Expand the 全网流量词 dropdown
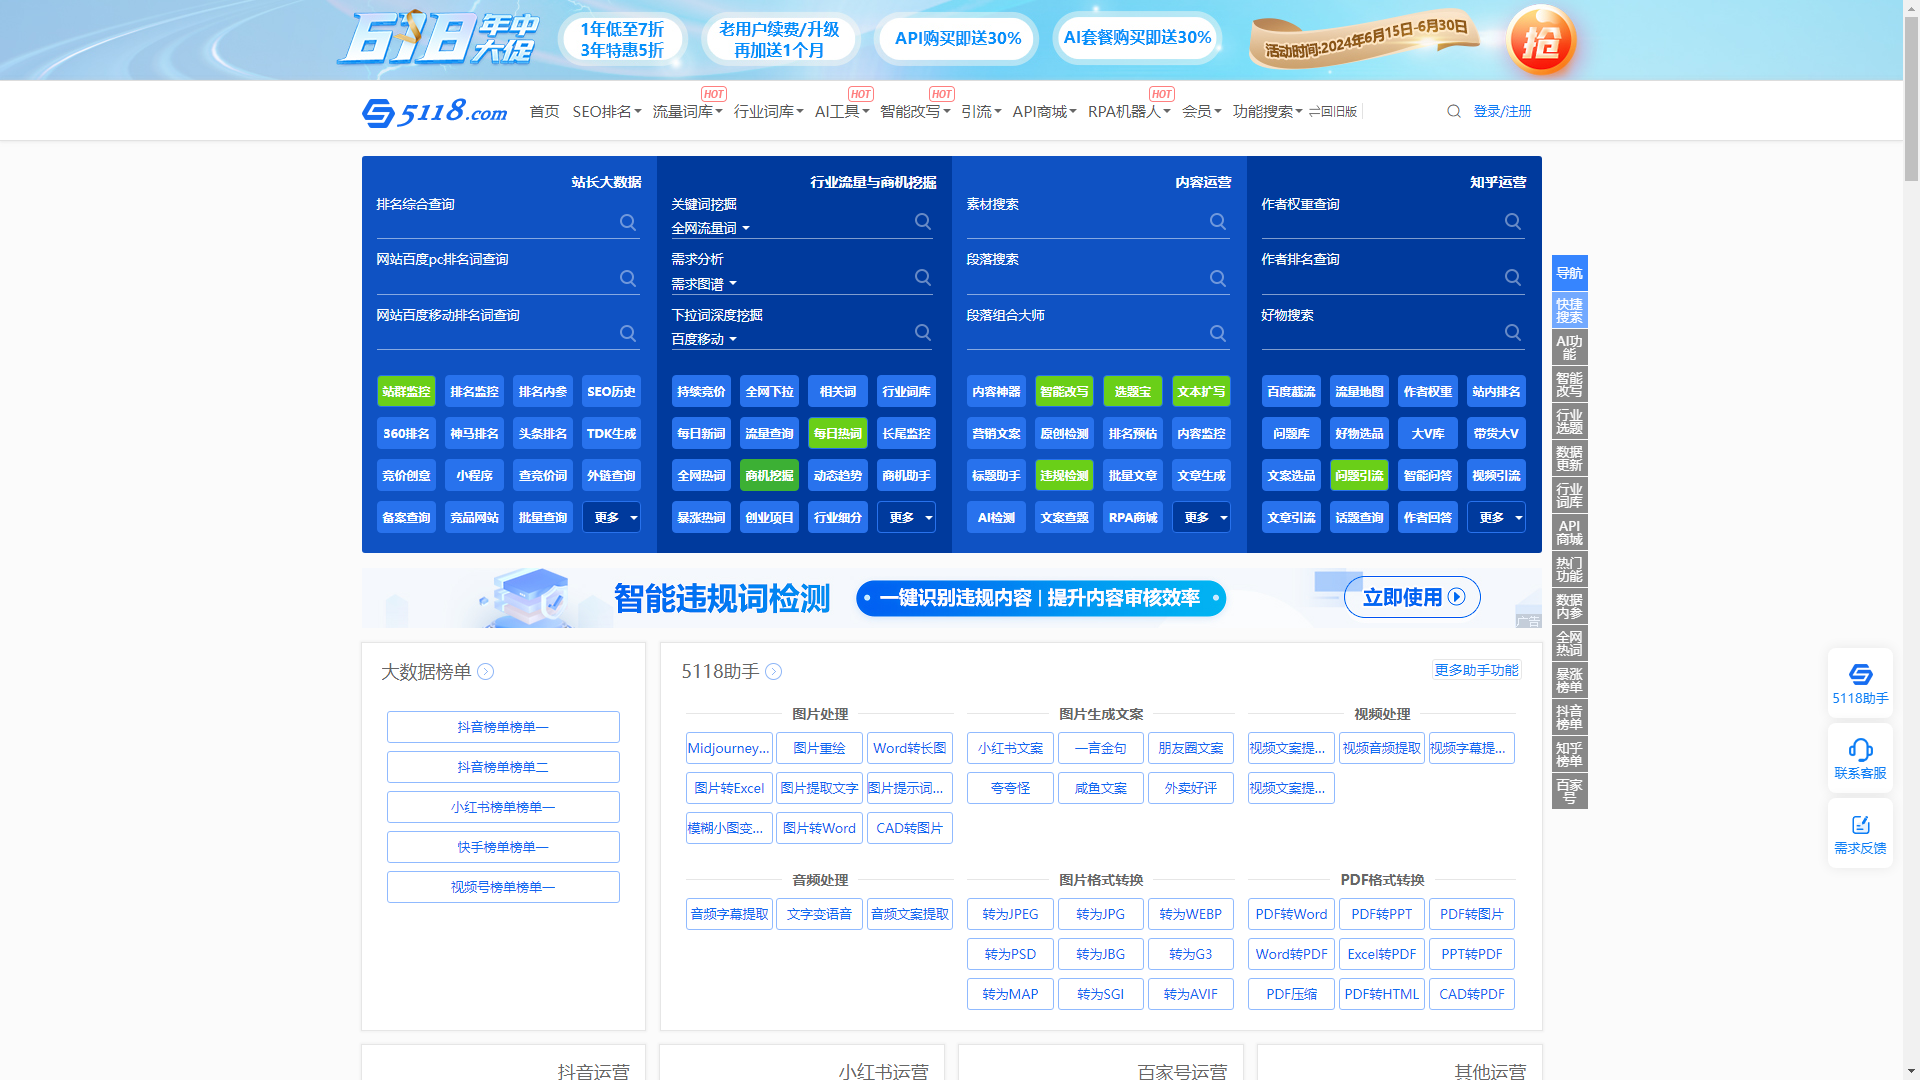1920x1080 pixels. pyautogui.click(x=710, y=228)
